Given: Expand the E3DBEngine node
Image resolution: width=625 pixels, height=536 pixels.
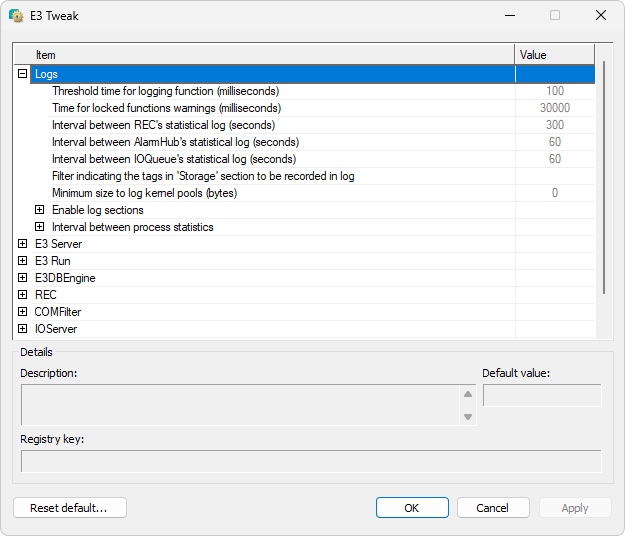Looking at the screenshot, I should click(x=23, y=277).
